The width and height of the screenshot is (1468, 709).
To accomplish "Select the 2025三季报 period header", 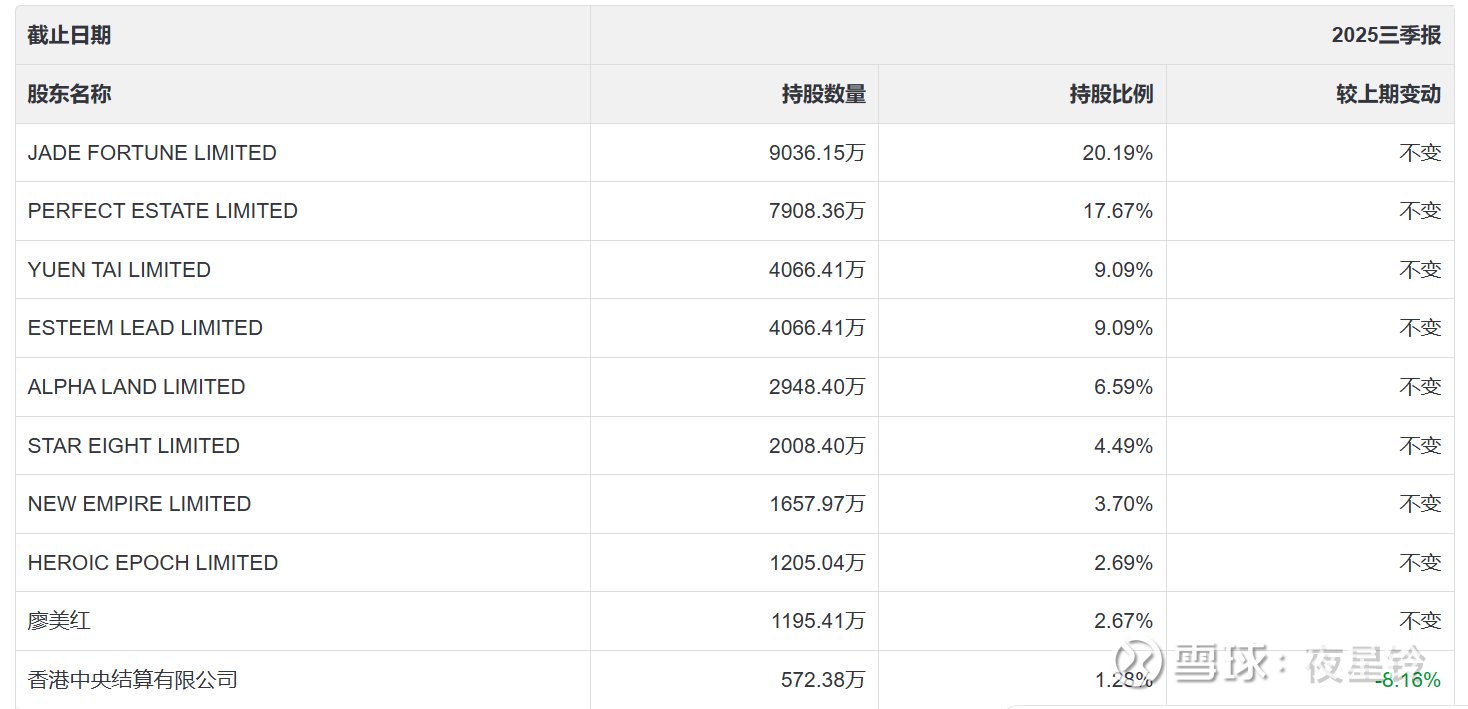I will click(1386, 35).
